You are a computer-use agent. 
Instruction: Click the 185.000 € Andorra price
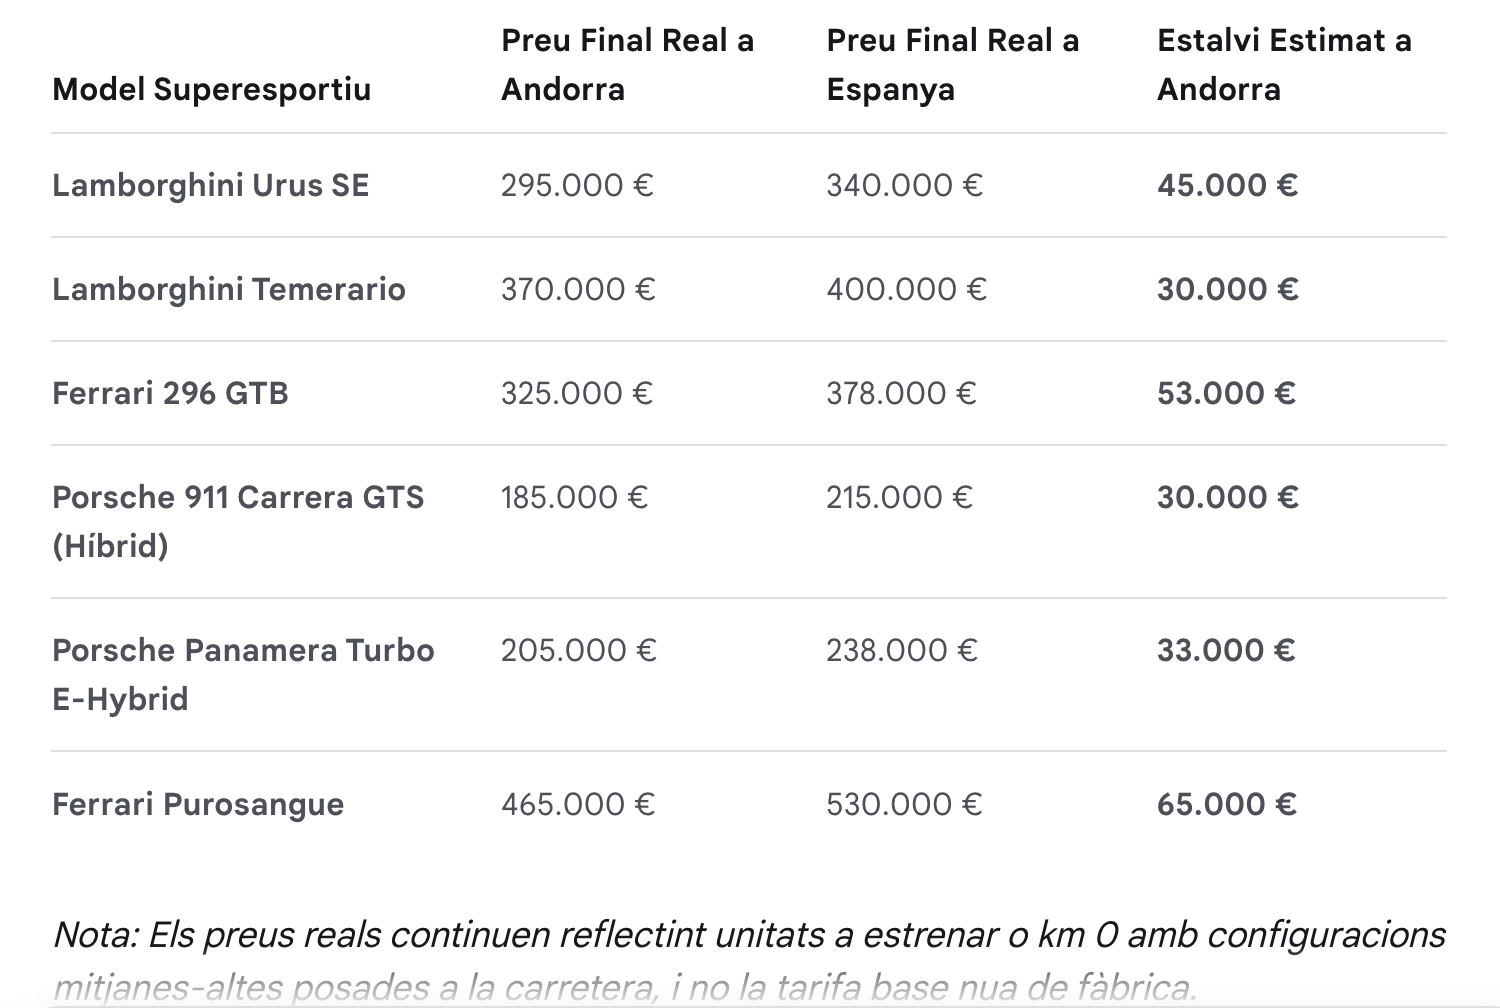point(574,497)
